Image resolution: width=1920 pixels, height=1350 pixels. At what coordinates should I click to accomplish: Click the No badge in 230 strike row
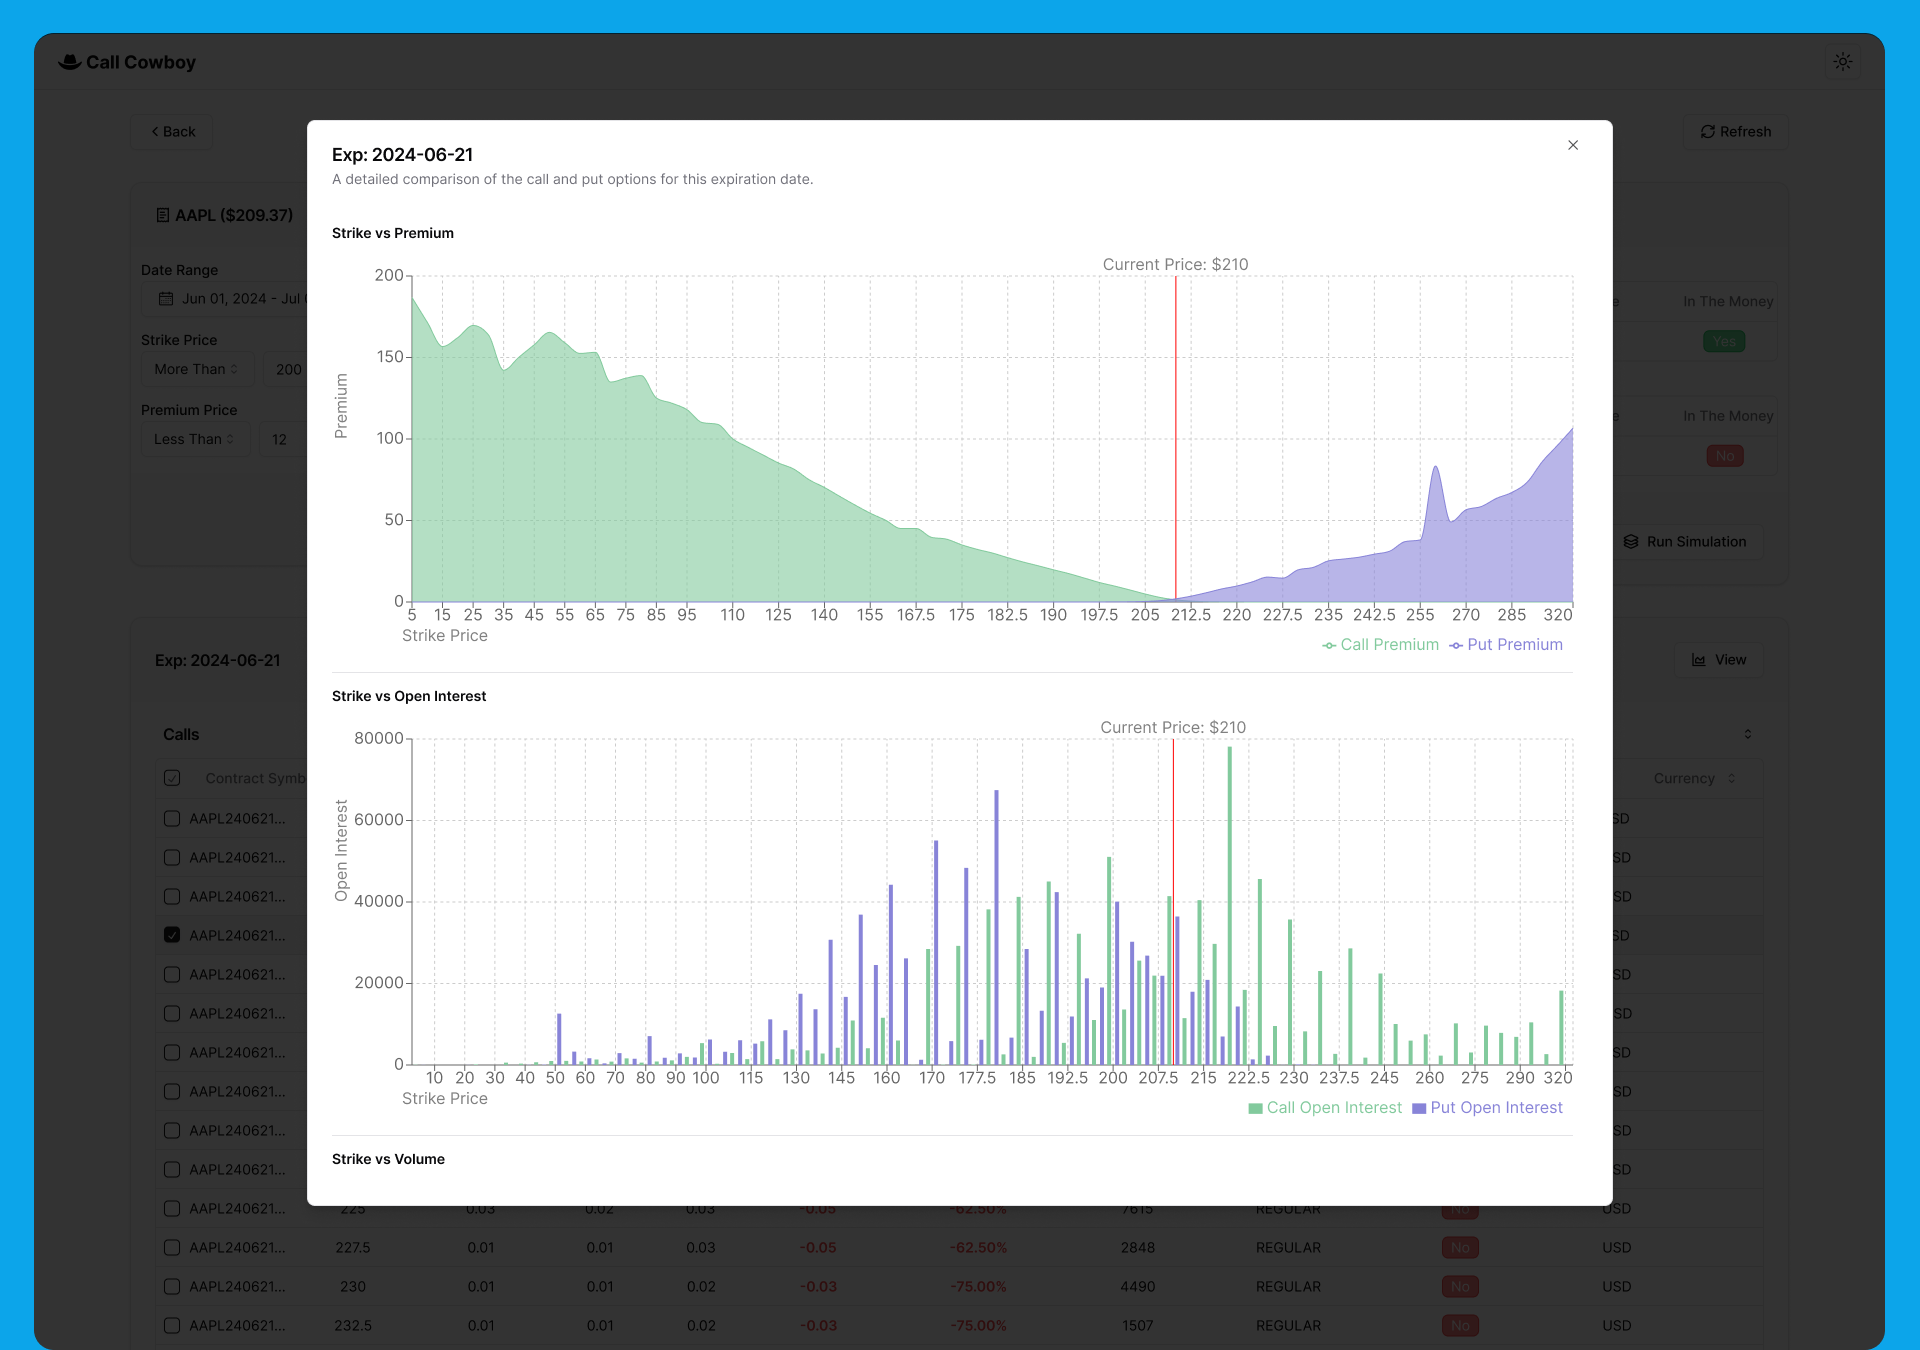pyautogui.click(x=1461, y=1287)
